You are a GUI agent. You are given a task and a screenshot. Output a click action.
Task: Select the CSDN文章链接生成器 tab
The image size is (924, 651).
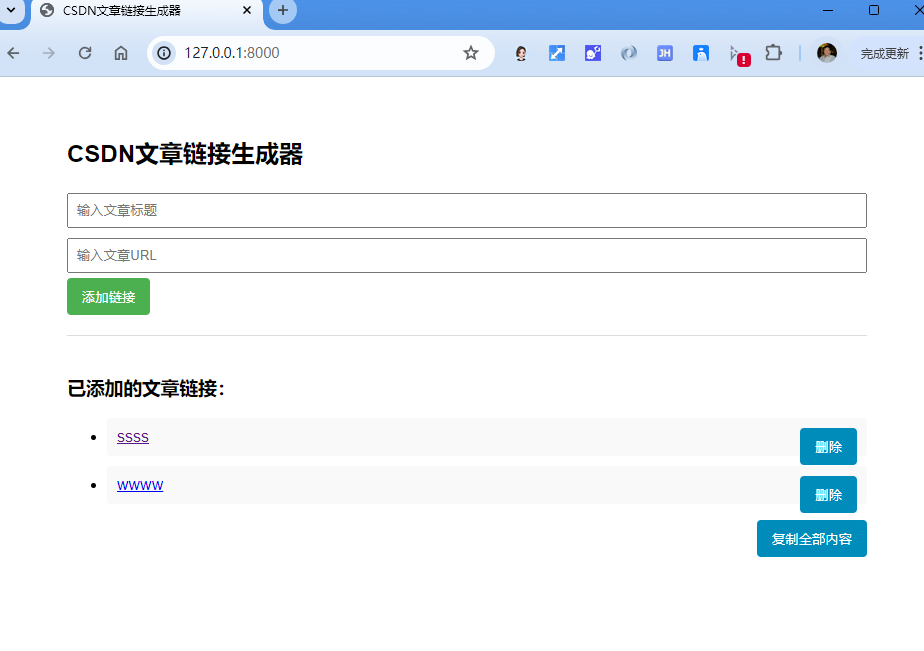click(147, 11)
